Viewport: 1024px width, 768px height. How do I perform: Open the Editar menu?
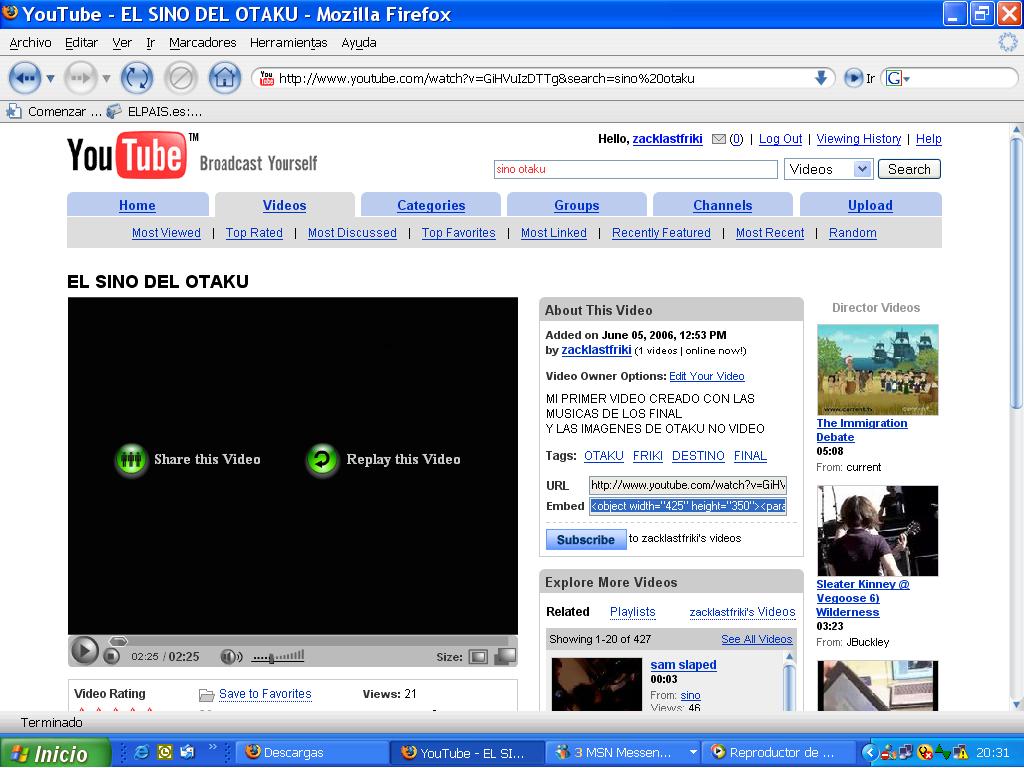coord(82,42)
